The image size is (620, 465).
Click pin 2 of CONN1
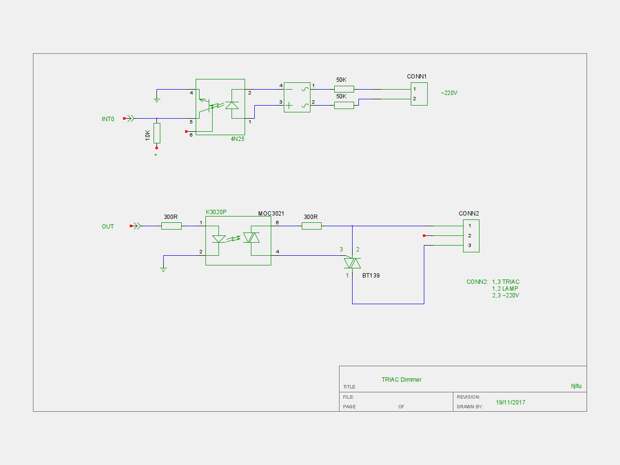click(414, 99)
